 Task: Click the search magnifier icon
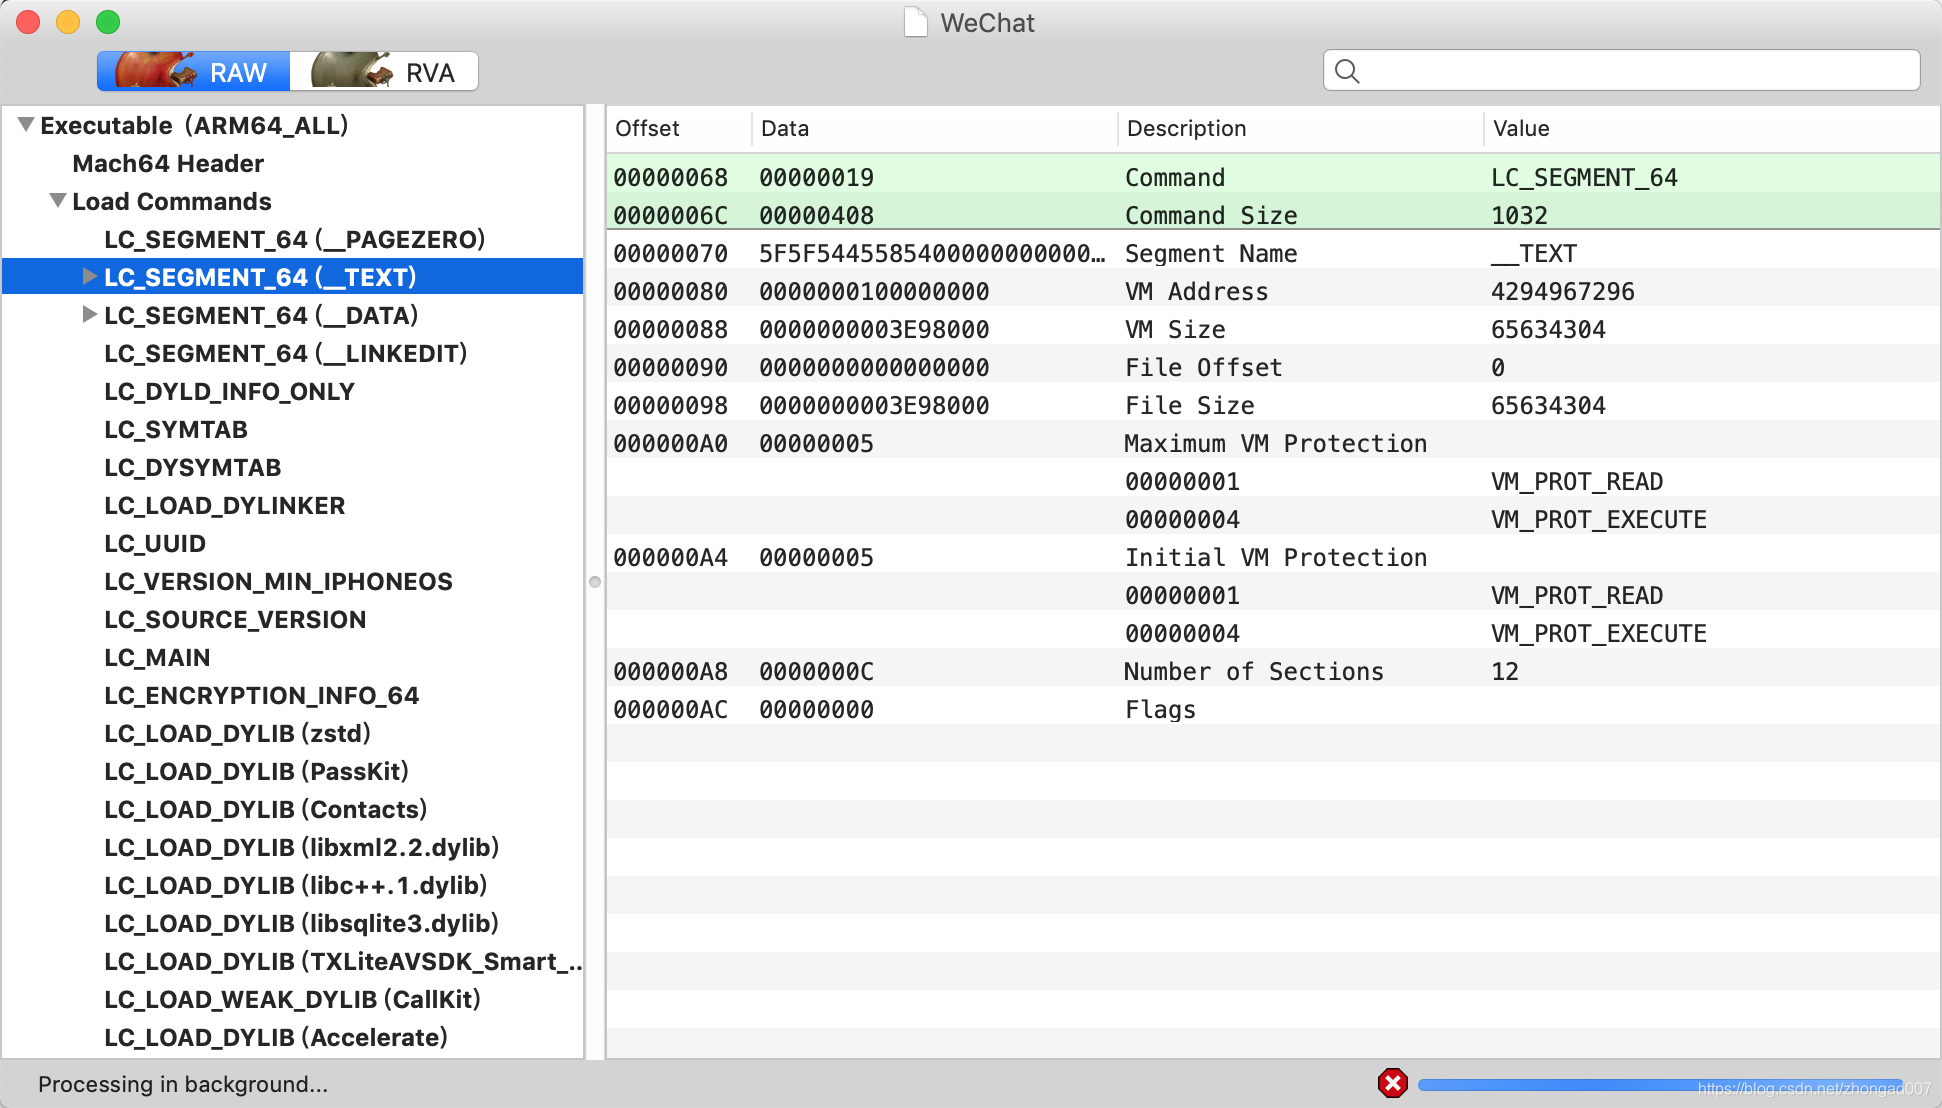pyautogui.click(x=1347, y=71)
